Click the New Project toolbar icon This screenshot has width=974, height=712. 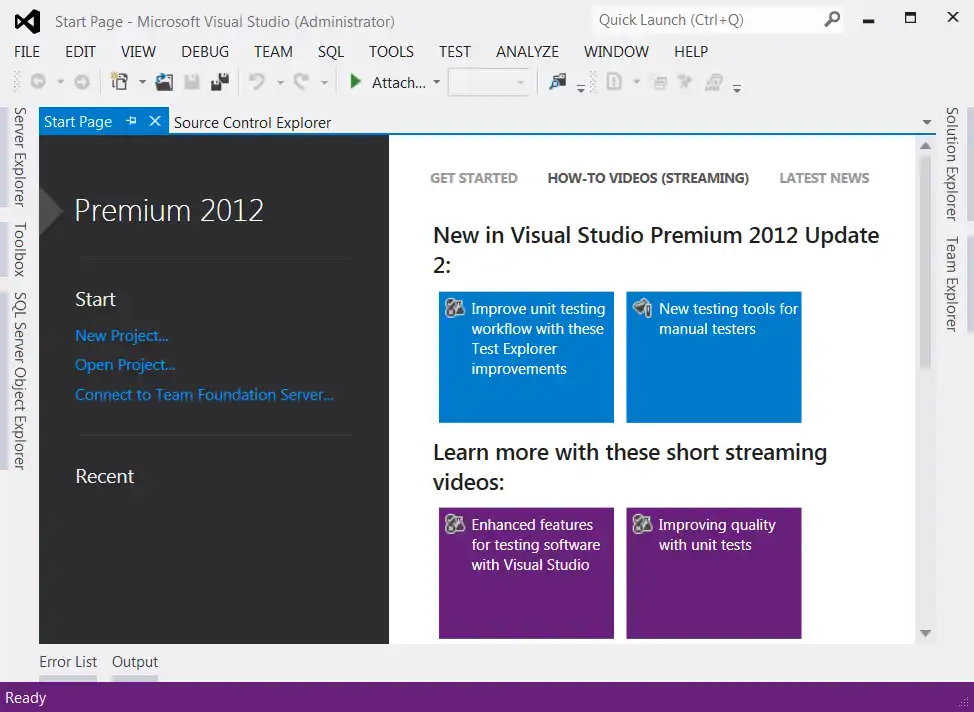click(119, 81)
